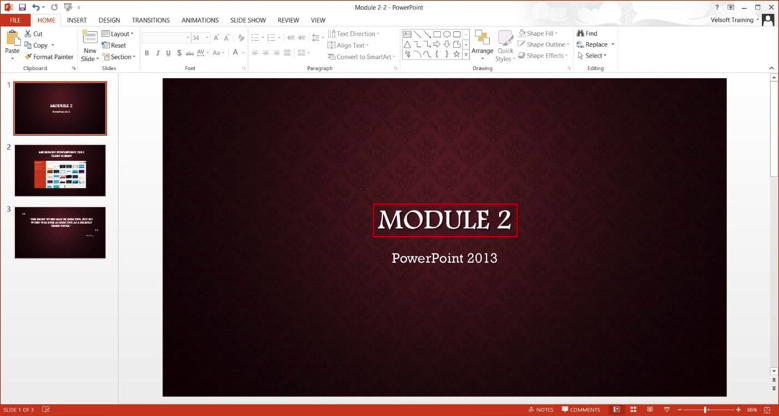
Task: Toggle Reading View in status bar
Action: (650, 410)
